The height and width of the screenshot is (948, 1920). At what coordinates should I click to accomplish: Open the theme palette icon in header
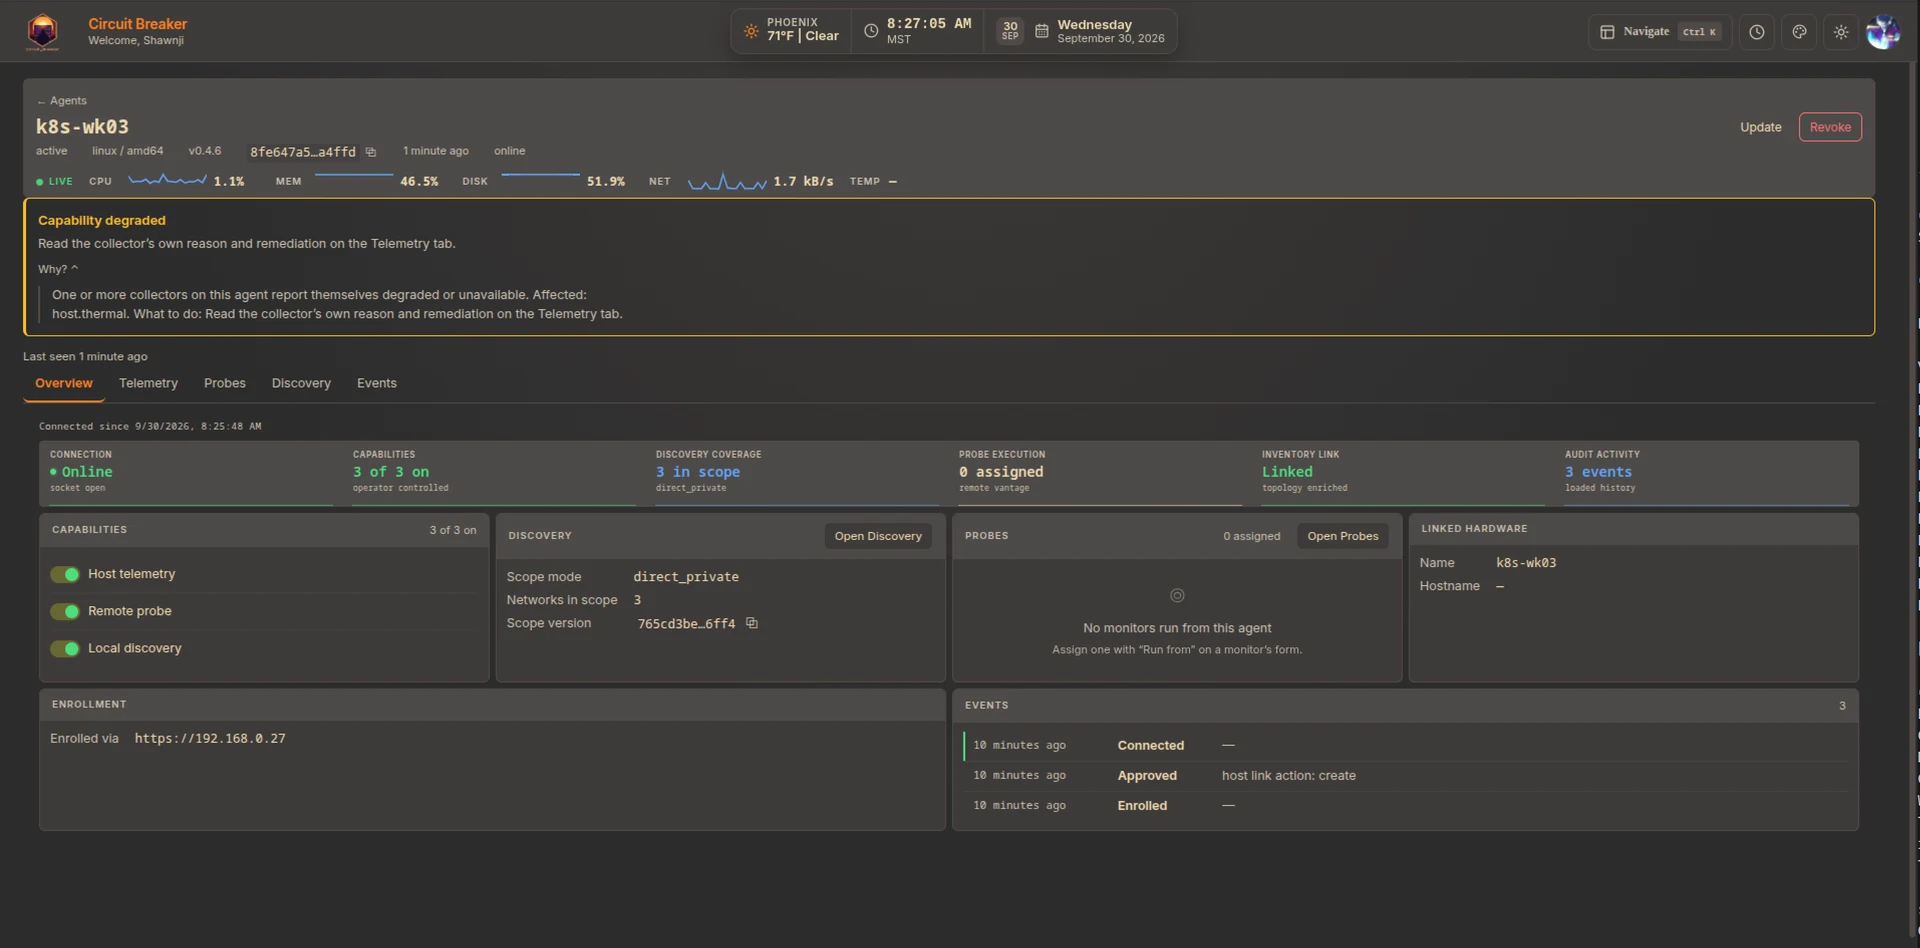[1799, 32]
